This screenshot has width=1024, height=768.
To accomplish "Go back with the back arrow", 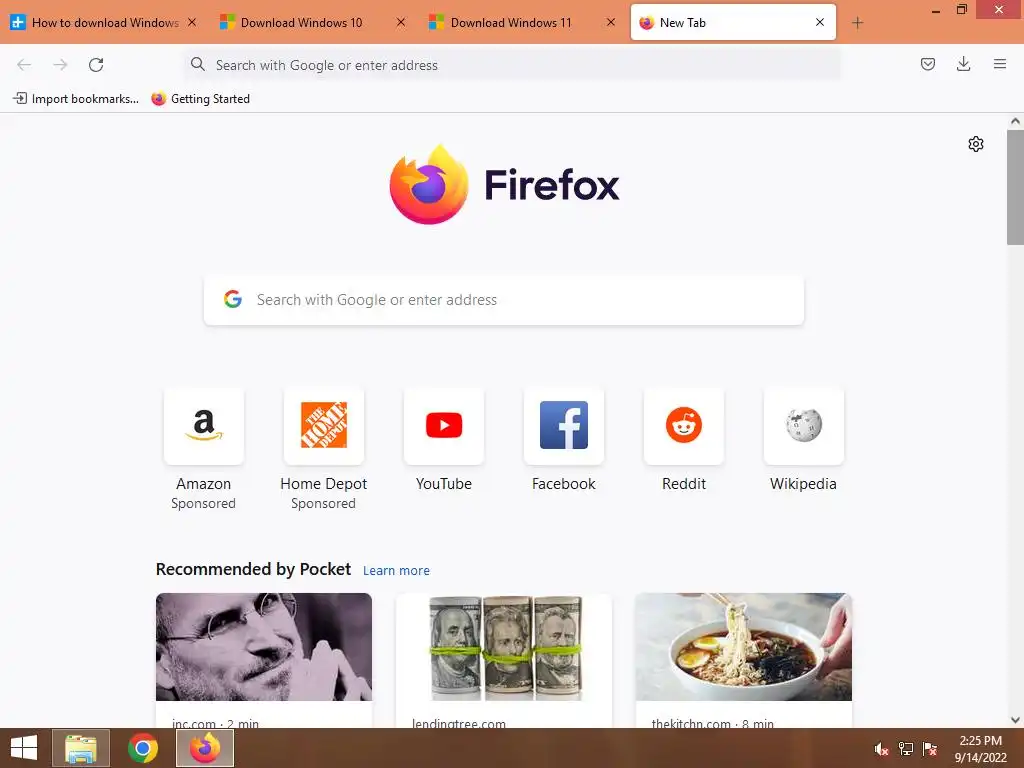I will (24, 65).
